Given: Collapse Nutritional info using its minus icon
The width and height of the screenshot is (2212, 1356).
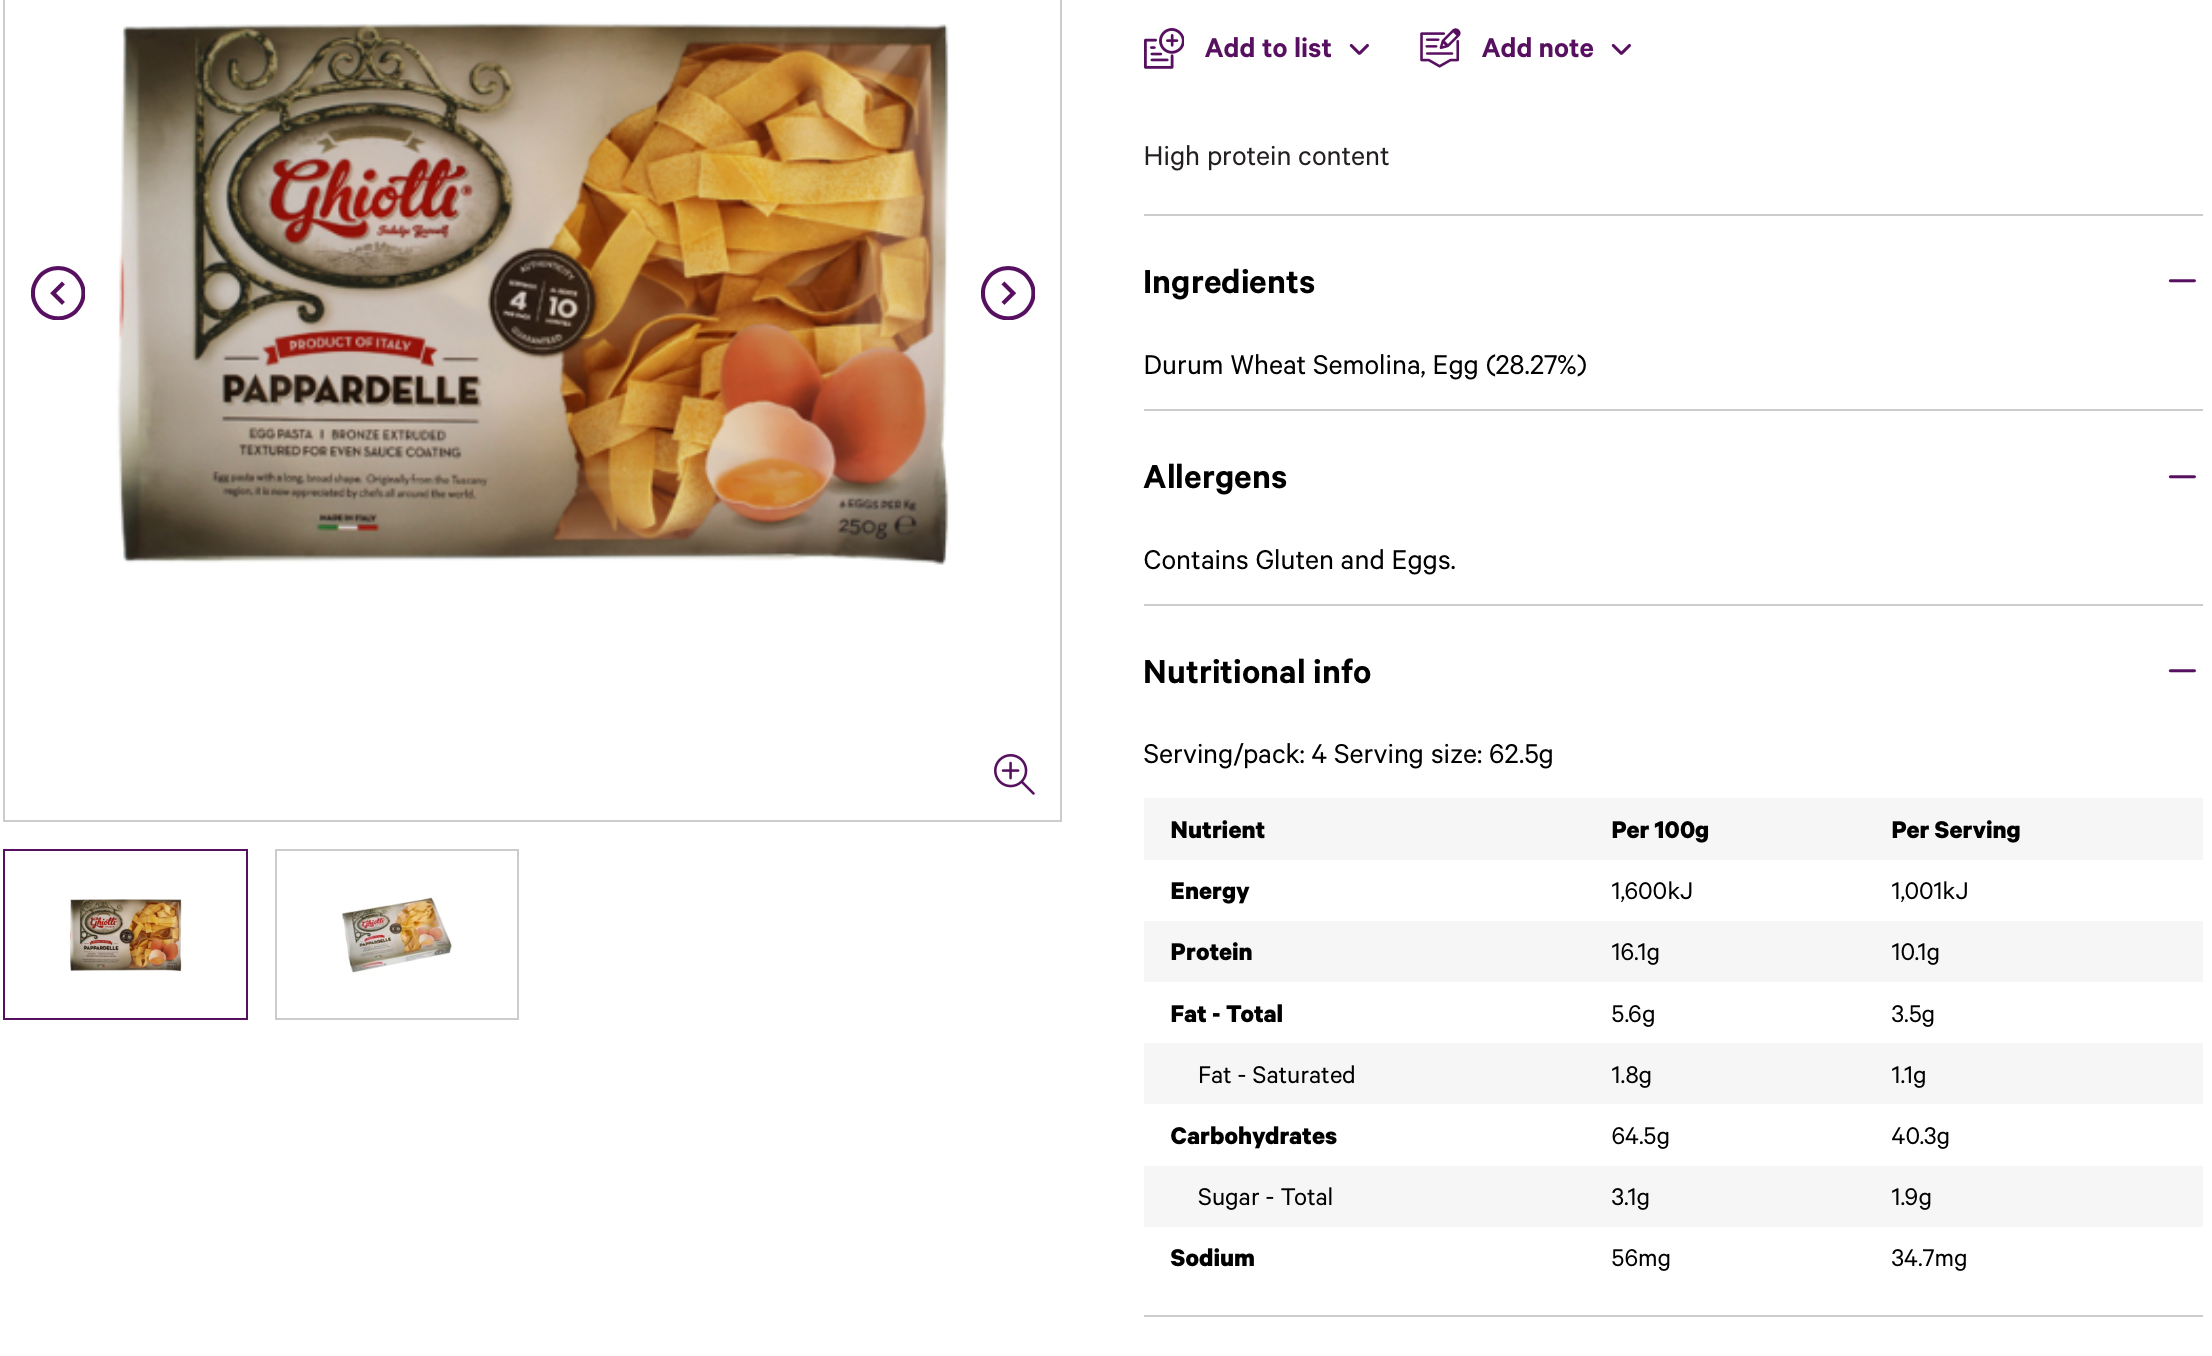Looking at the screenshot, I should coord(2181,671).
